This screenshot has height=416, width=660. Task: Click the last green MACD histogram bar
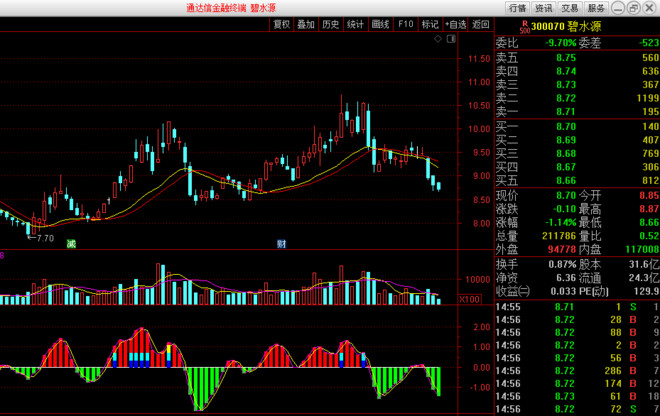[438, 381]
